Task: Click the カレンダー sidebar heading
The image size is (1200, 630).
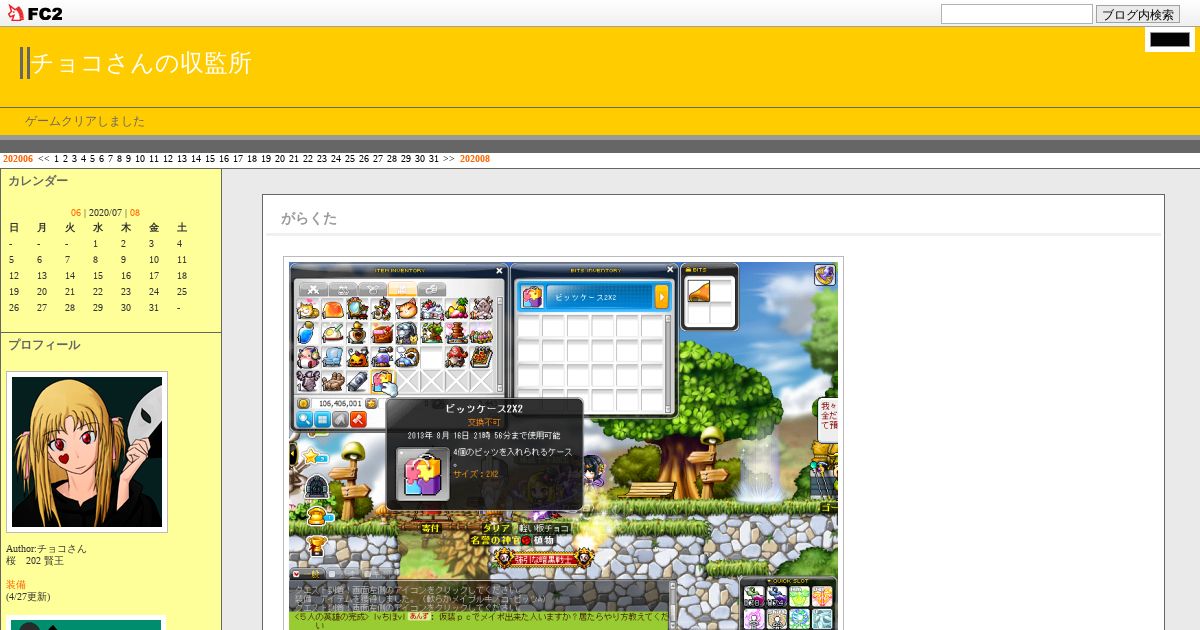Action: 38,181
